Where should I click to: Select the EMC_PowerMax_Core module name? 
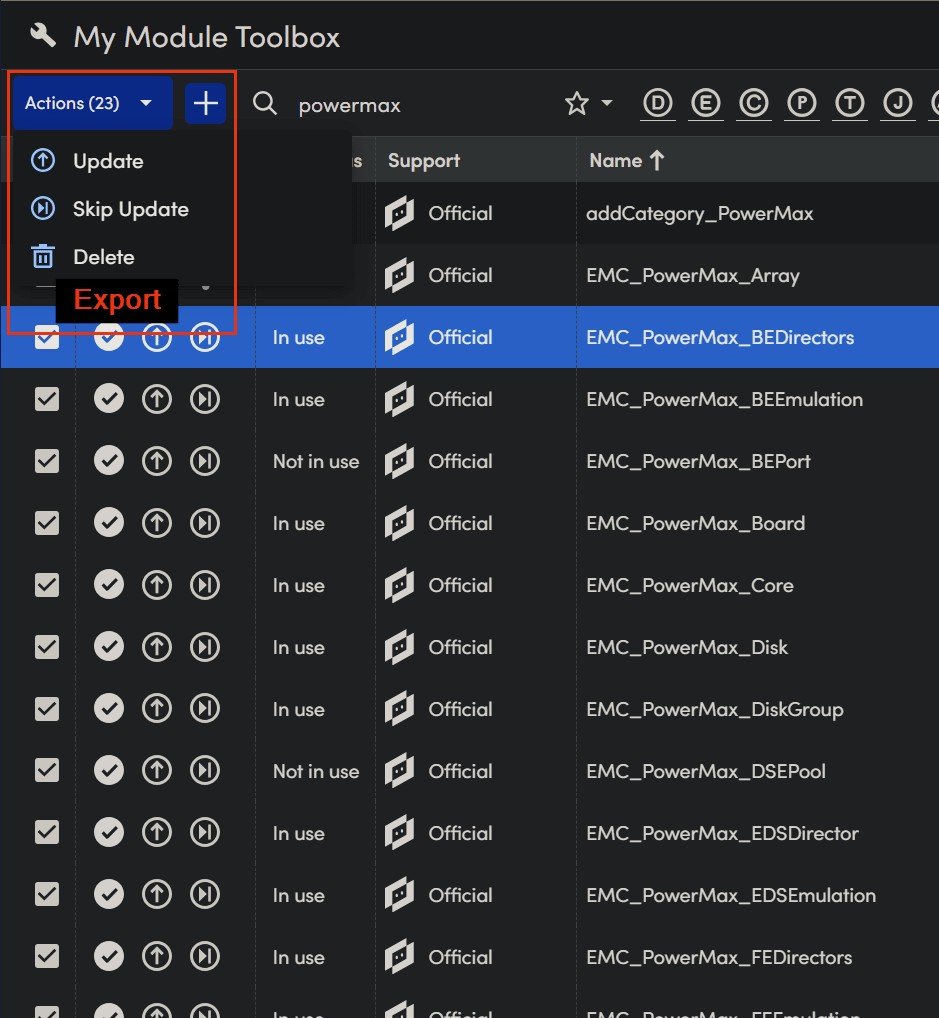tap(690, 586)
